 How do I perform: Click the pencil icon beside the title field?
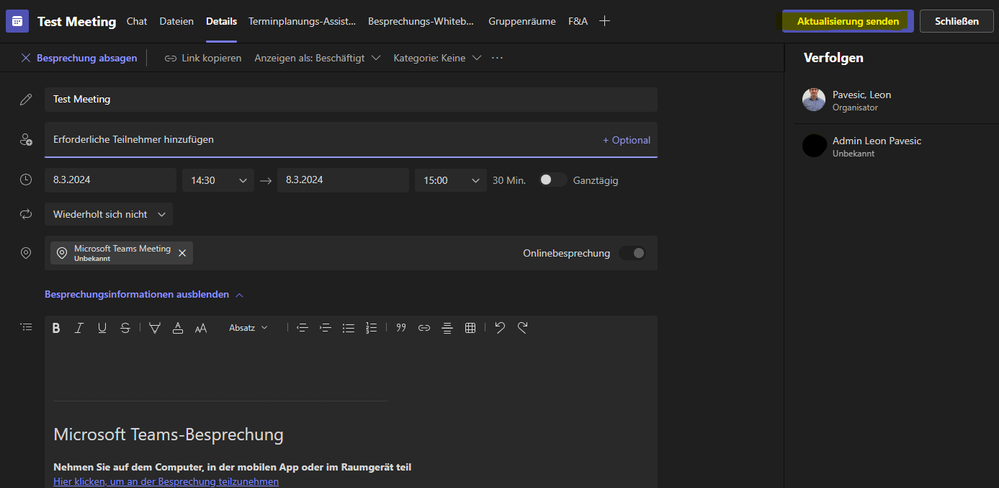click(25, 99)
